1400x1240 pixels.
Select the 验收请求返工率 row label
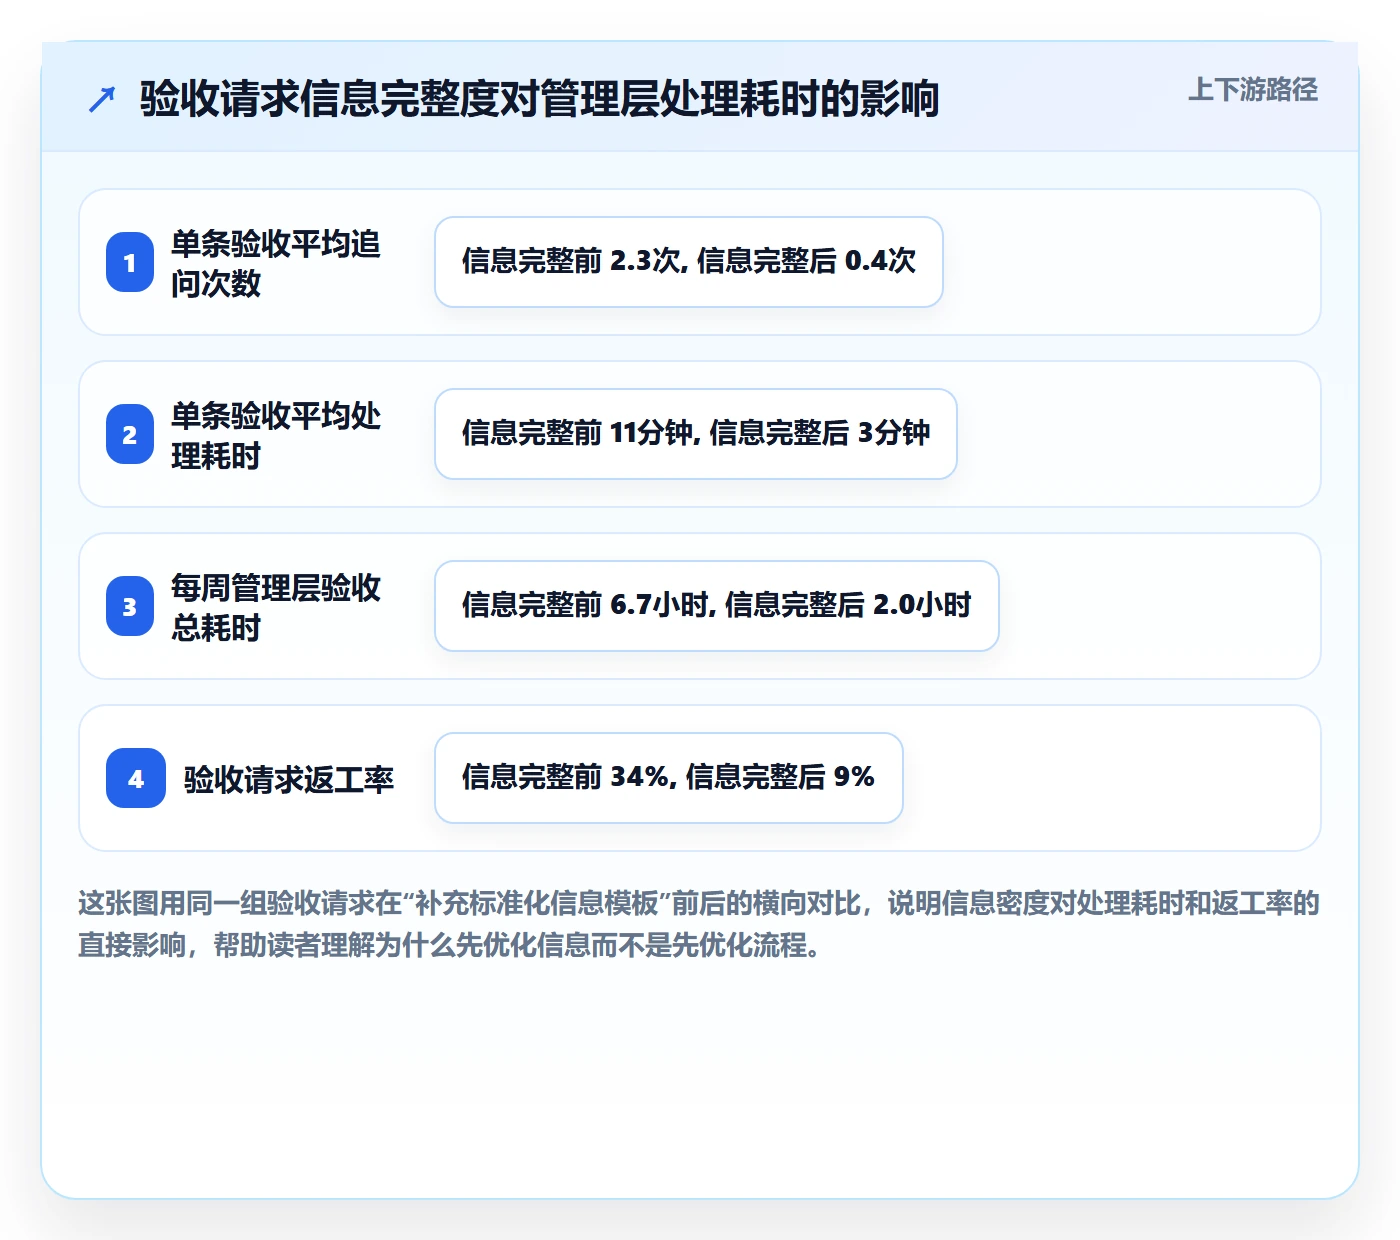pyautogui.click(x=289, y=779)
